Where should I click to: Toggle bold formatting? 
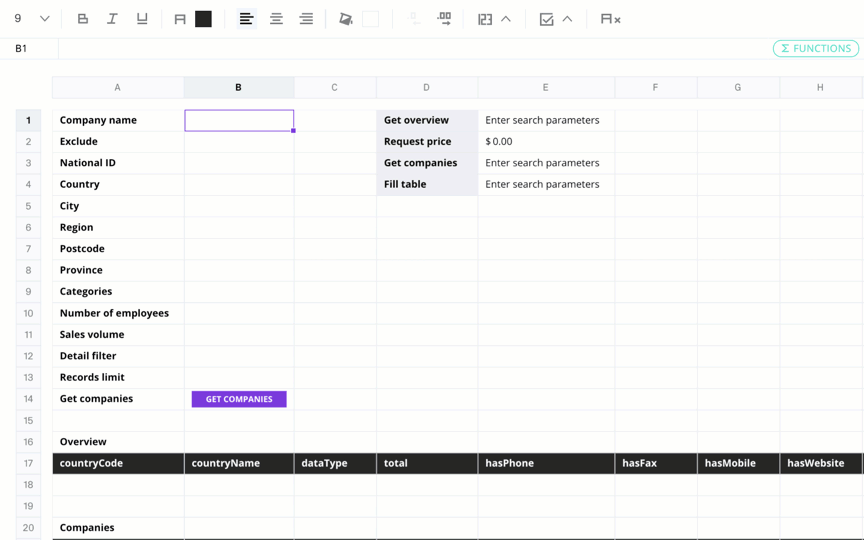(83, 19)
